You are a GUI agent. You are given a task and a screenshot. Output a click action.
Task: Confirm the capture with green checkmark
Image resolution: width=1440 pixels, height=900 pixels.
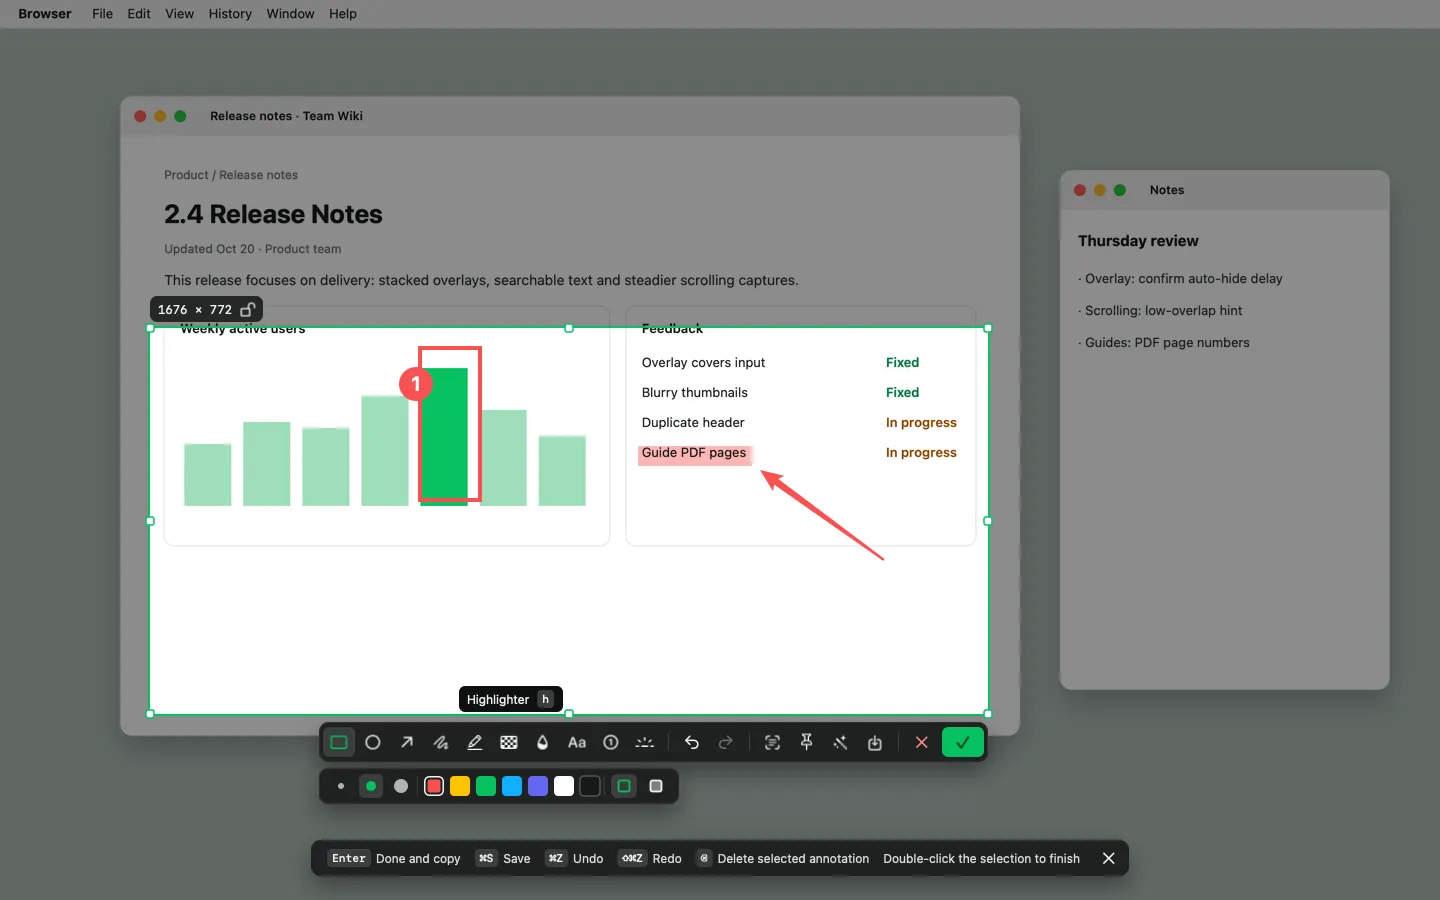963,743
